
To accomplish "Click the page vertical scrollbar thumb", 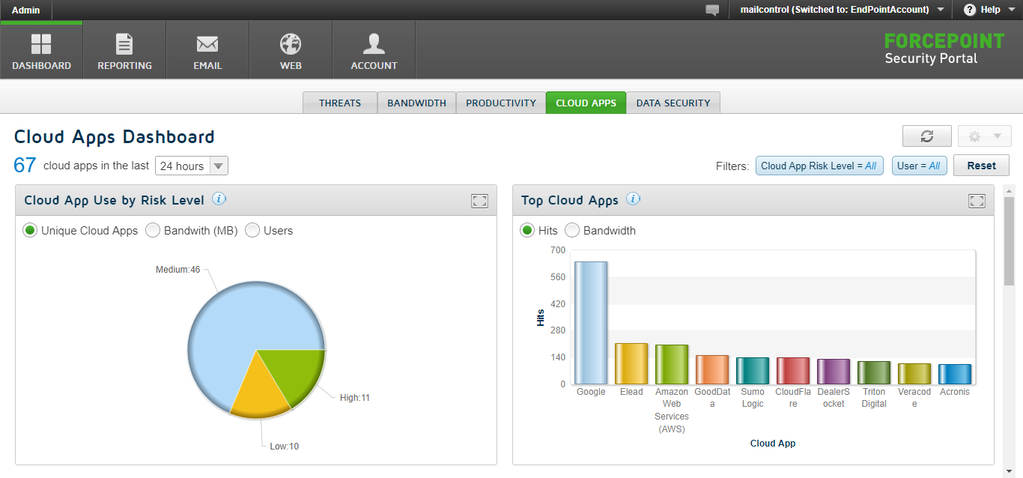I will tap(1009, 241).
